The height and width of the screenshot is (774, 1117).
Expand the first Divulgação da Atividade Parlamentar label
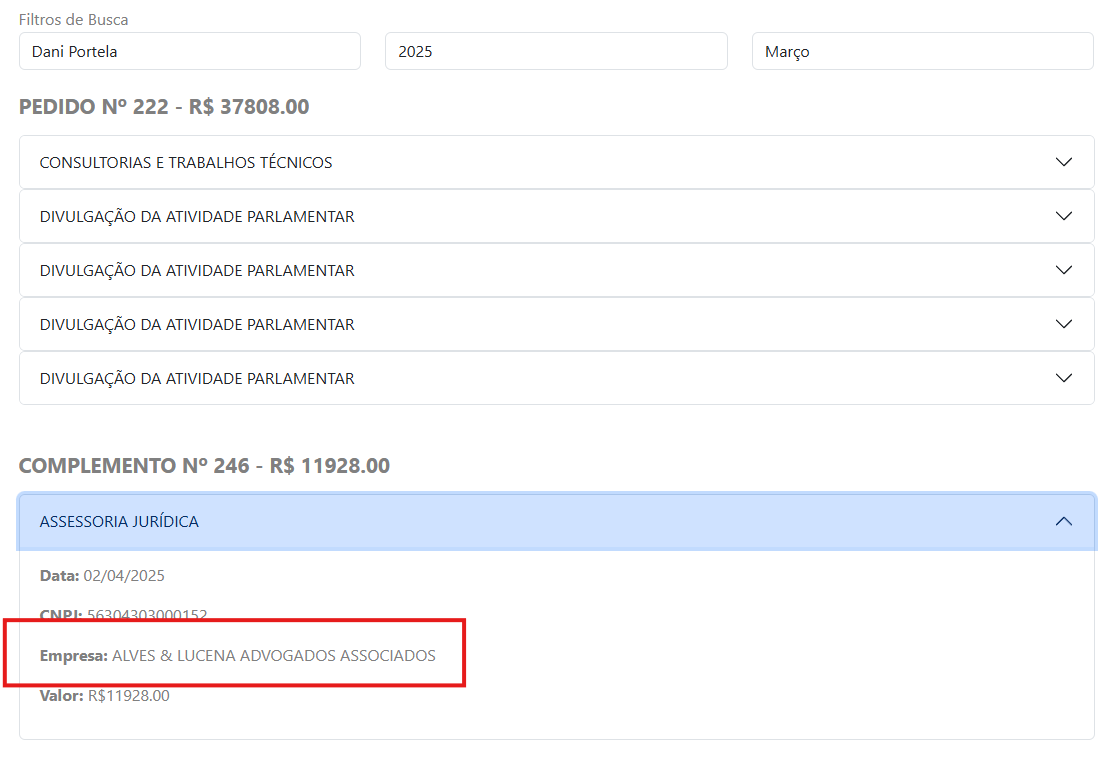(x=197, y=216)
